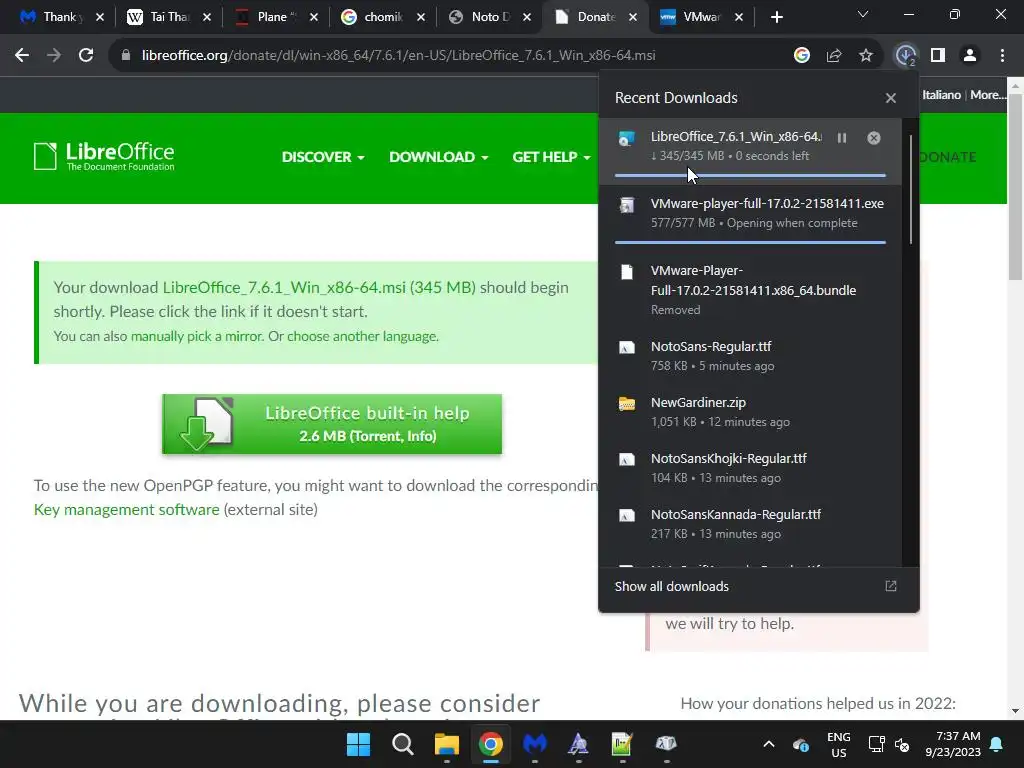The height and width of the screenshot is (768, 1024).
Task: Click the address bar URL
Action: [x=398, y=56]
